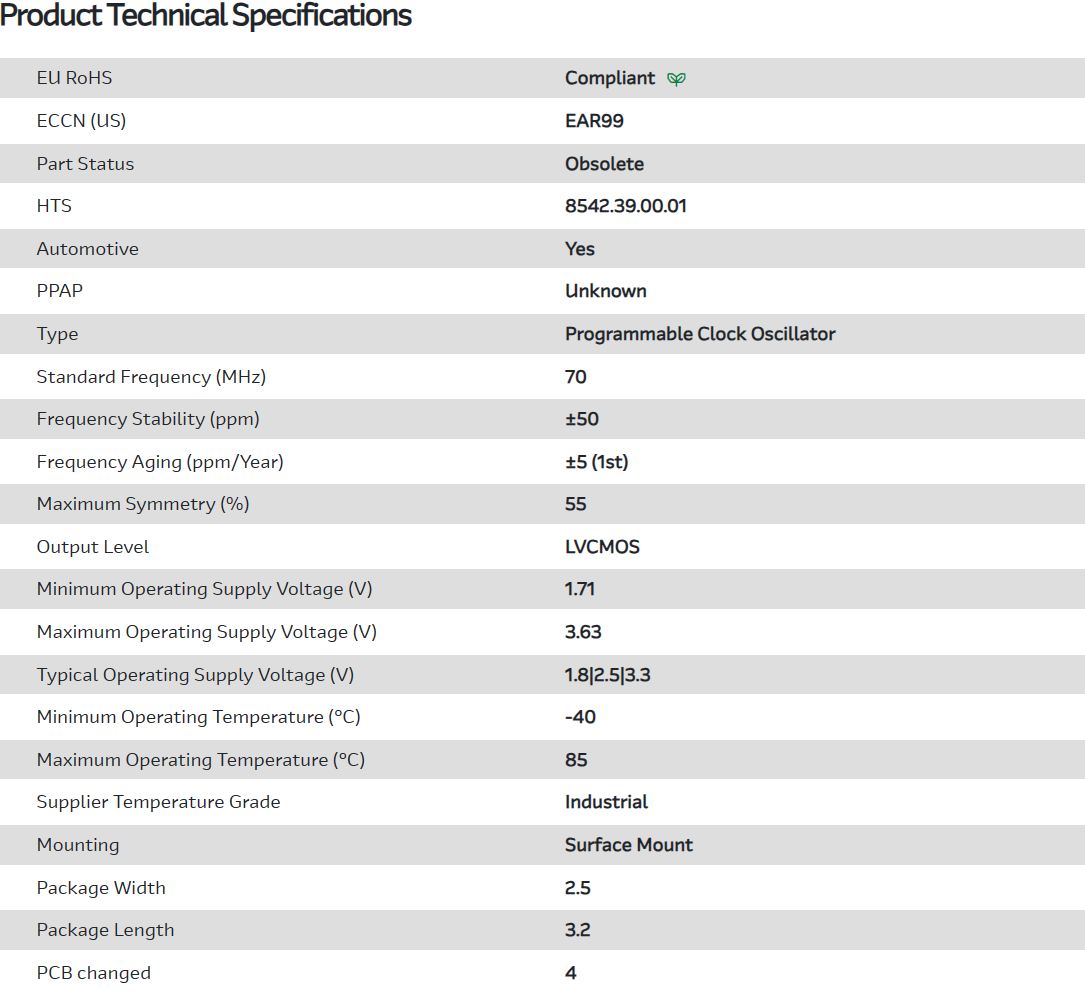Screen dimensions: 1085x992
Task: Click the ±50 frequency stability value
Action: coord(582,419)
